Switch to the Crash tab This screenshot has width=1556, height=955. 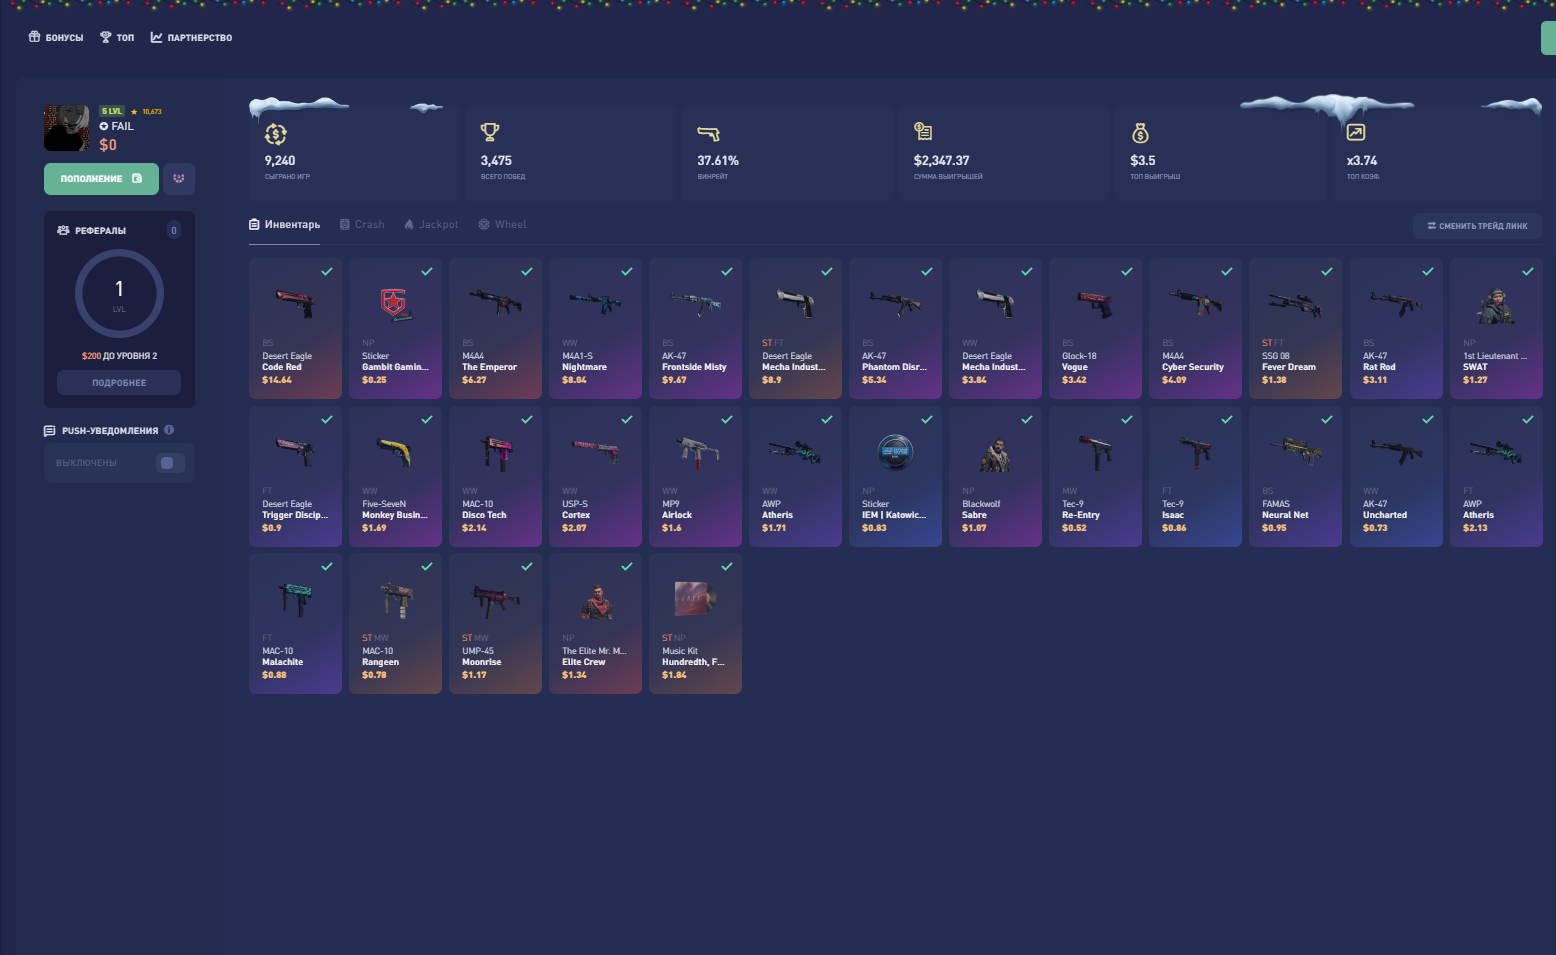[x=362, y=225]
